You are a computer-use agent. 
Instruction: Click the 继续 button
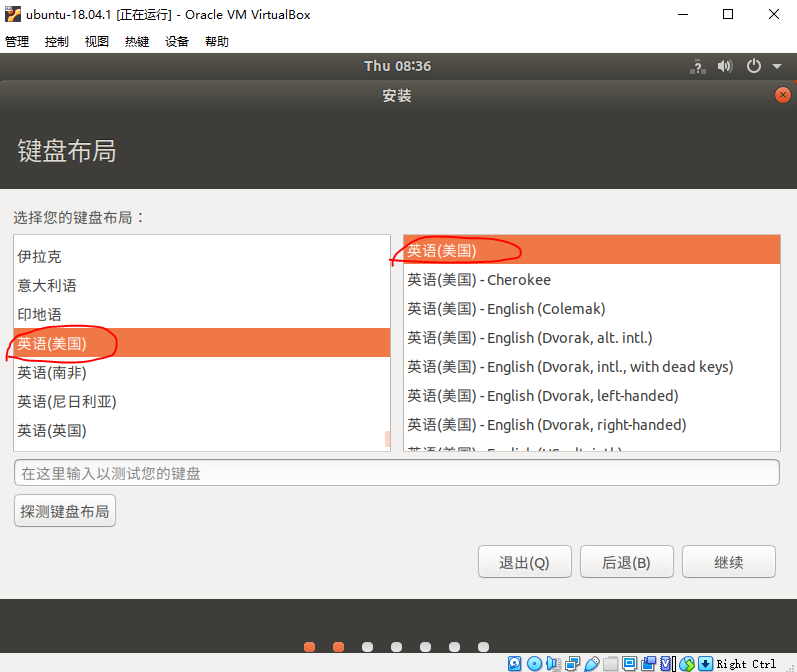(728, 562)
